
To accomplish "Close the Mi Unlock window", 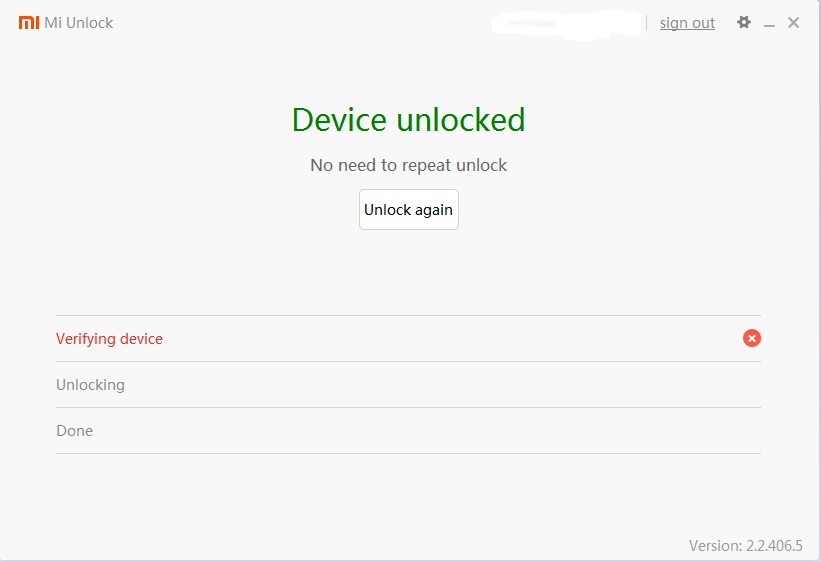I will (794, 22).
